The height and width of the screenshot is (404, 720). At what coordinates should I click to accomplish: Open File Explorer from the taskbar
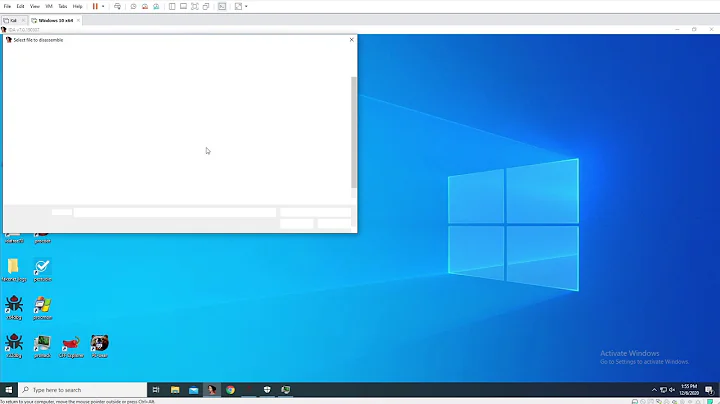pos(175,390)
